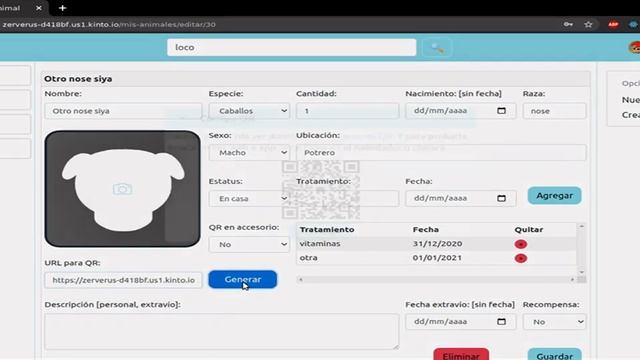The width and height of the screenshot is (640, 360).
Task: Click the date 01/01/2021
Action: click(437, 258)
